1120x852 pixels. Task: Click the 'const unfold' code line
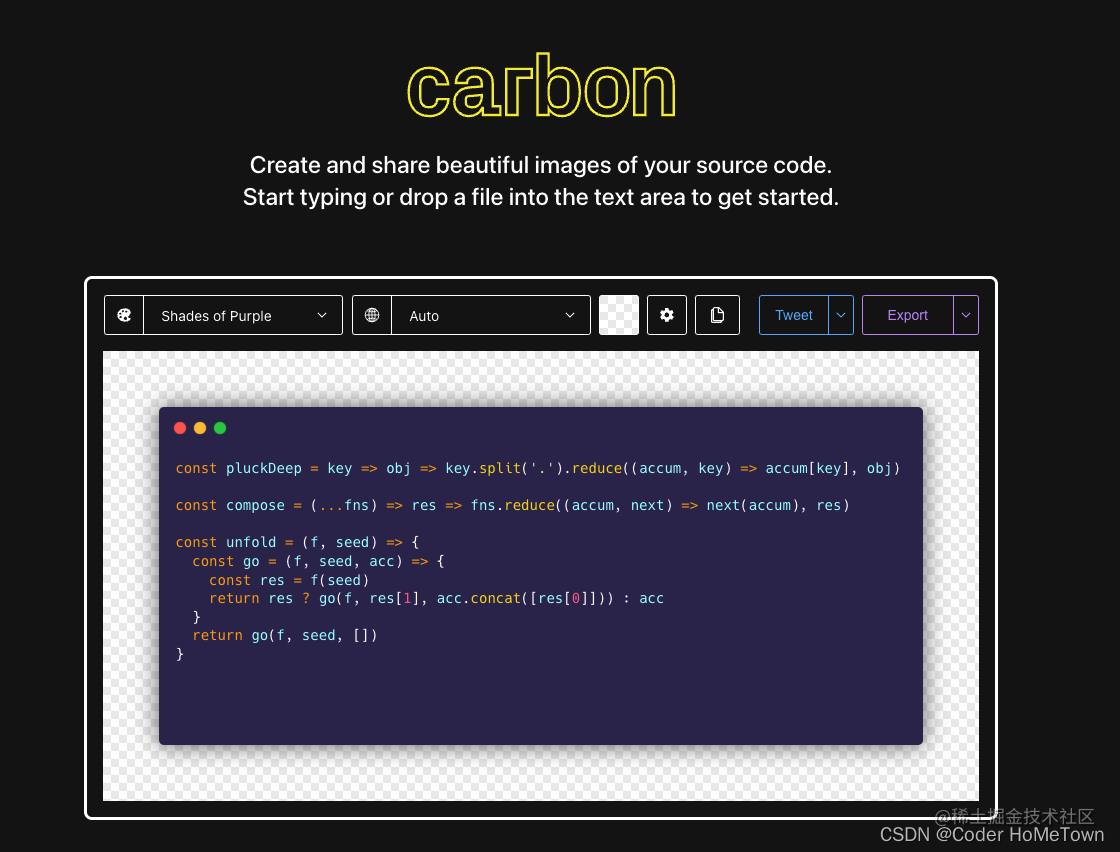point(297,542)
